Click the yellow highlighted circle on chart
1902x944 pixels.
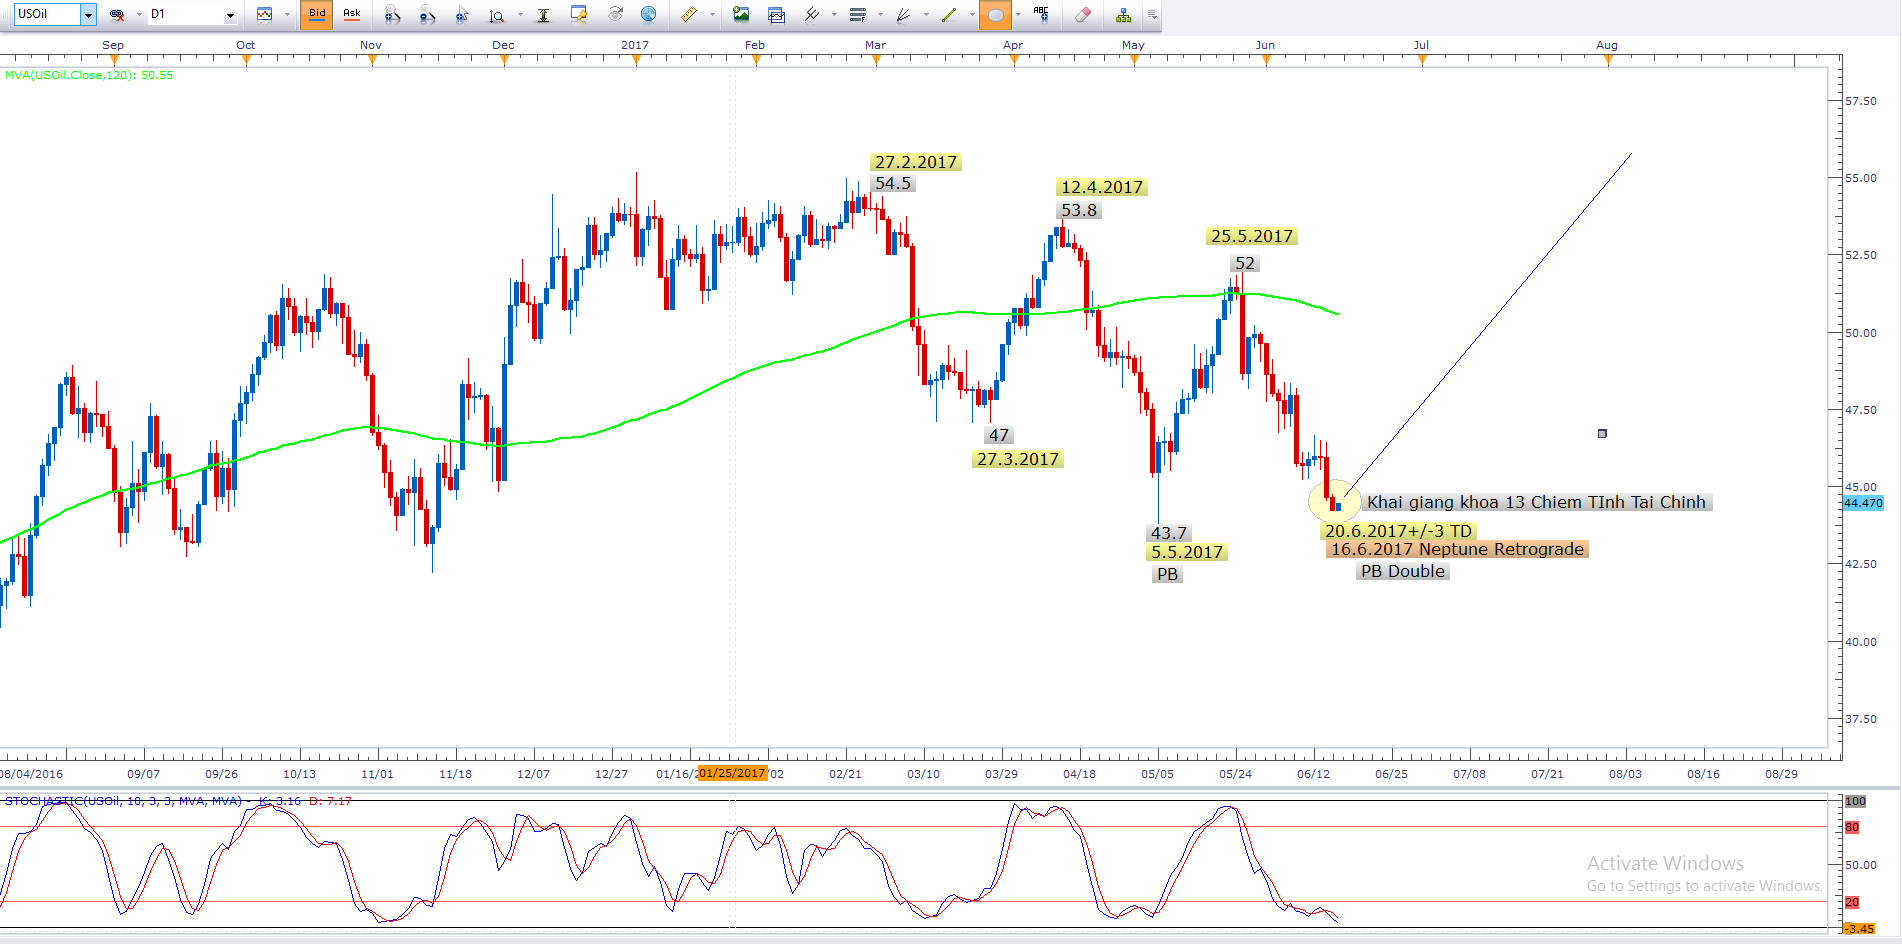coord(1333,500)
